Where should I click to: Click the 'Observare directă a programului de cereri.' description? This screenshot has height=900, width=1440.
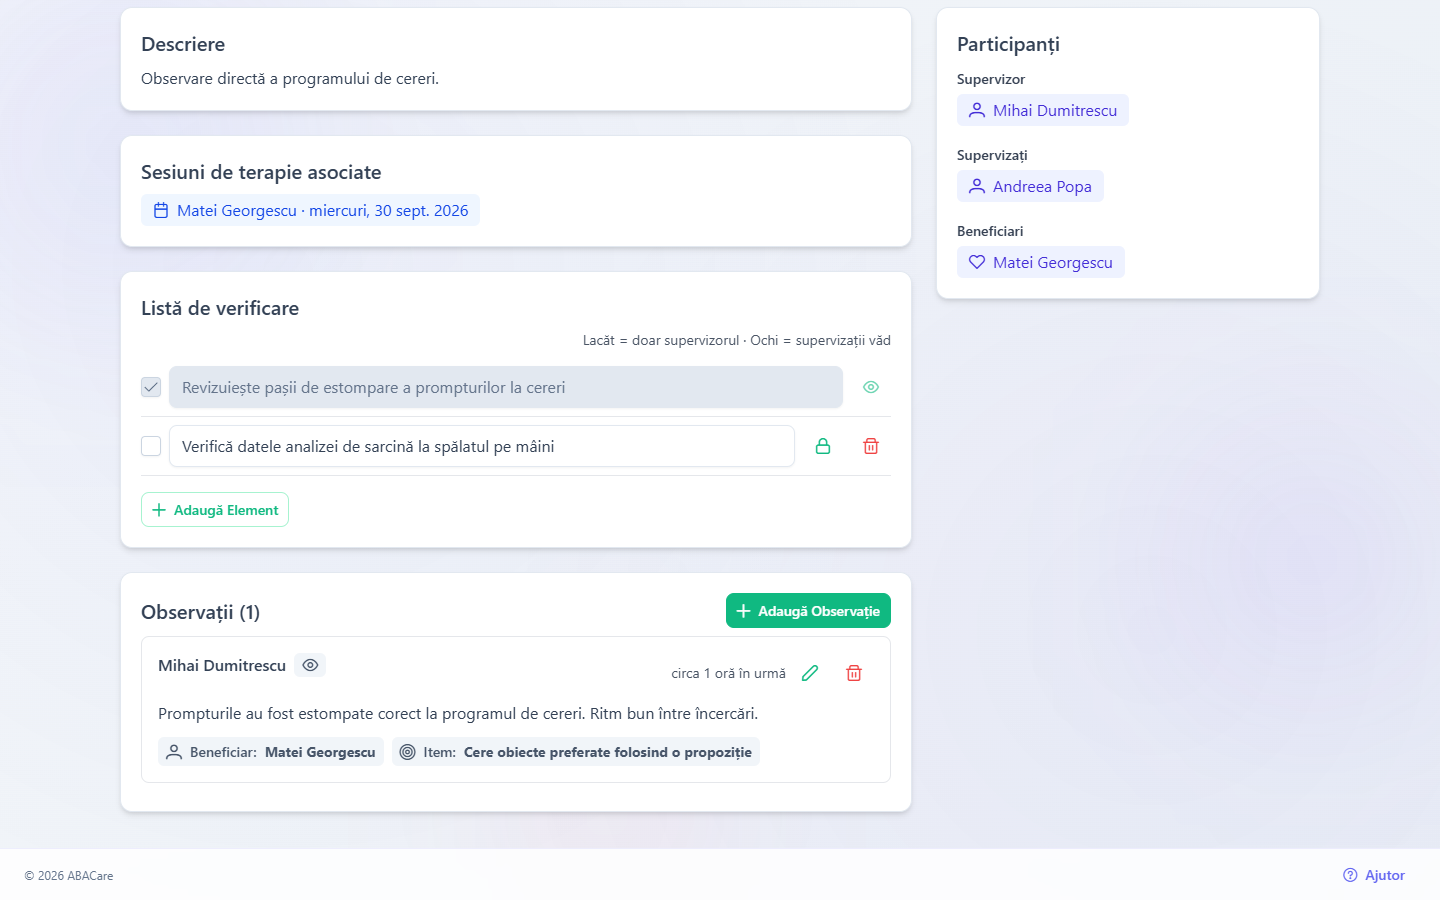(290, 79)
